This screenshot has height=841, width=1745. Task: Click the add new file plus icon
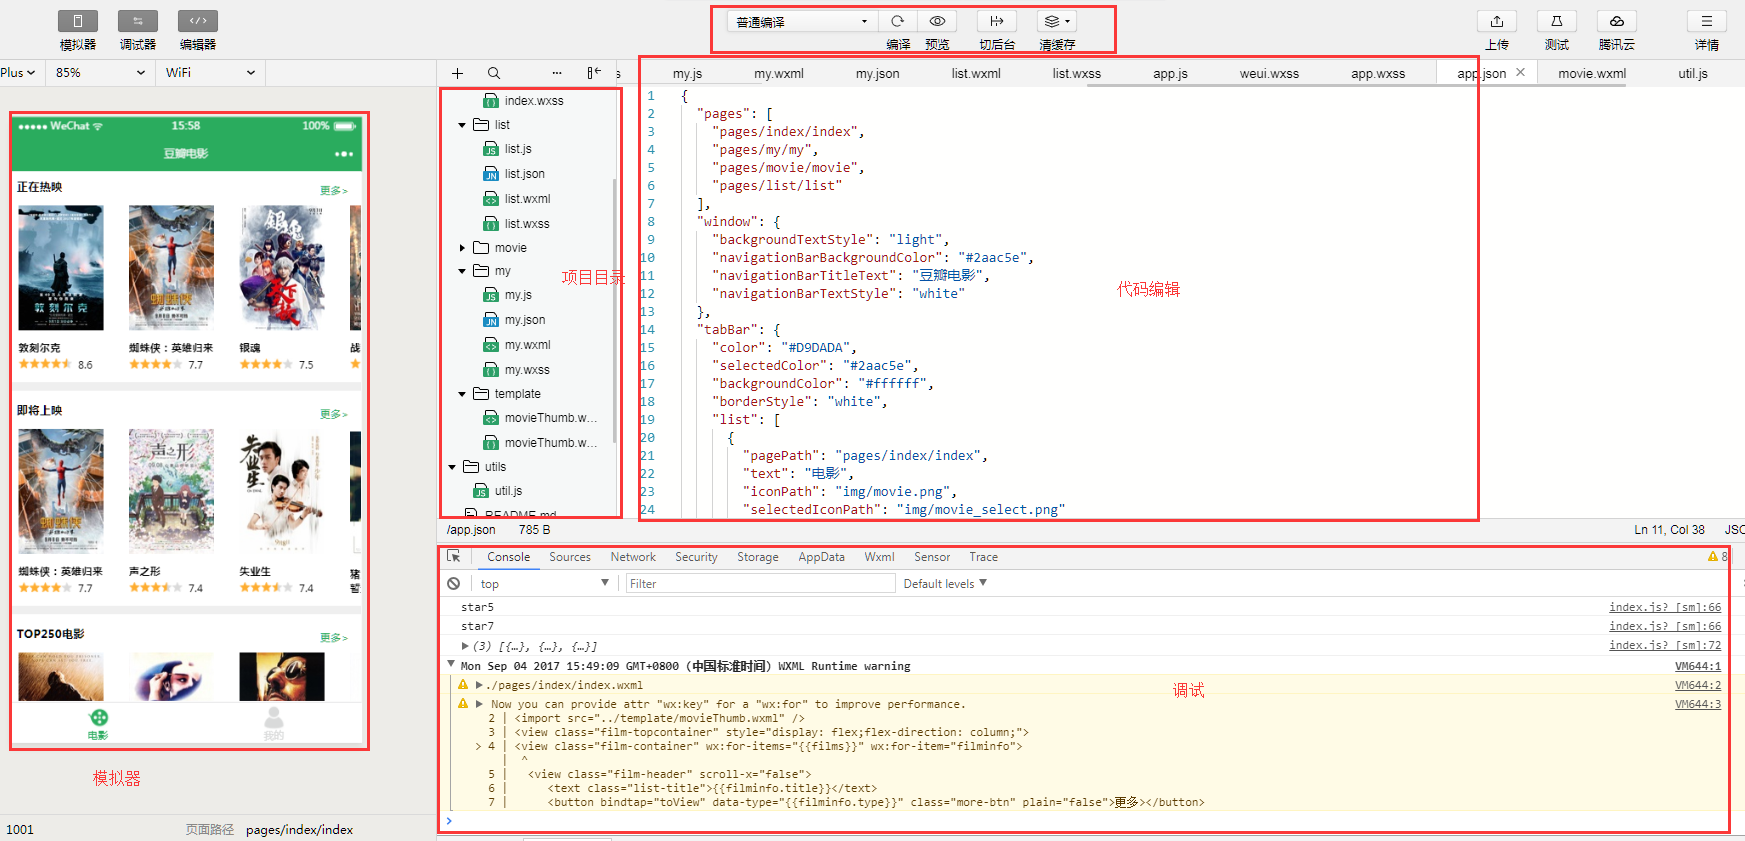[457, 73]
